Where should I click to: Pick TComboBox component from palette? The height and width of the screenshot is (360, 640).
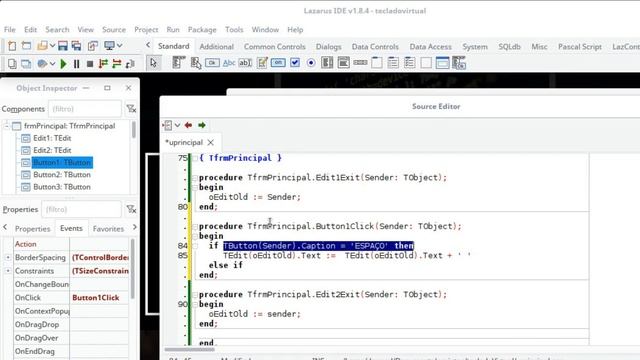[x=344, y=63]
